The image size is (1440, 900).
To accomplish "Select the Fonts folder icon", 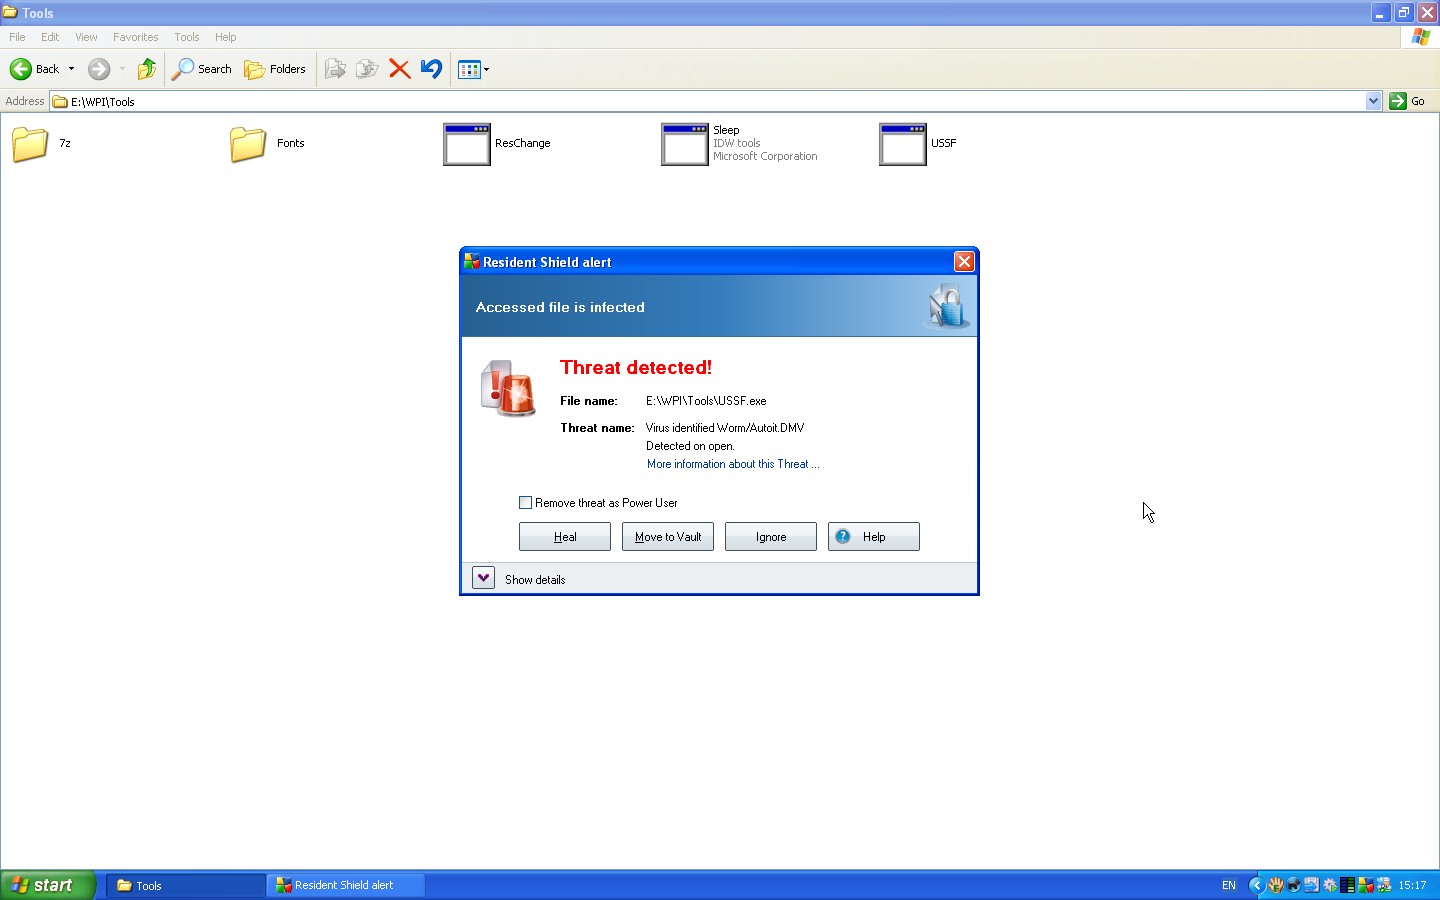I will pos(248,144).
